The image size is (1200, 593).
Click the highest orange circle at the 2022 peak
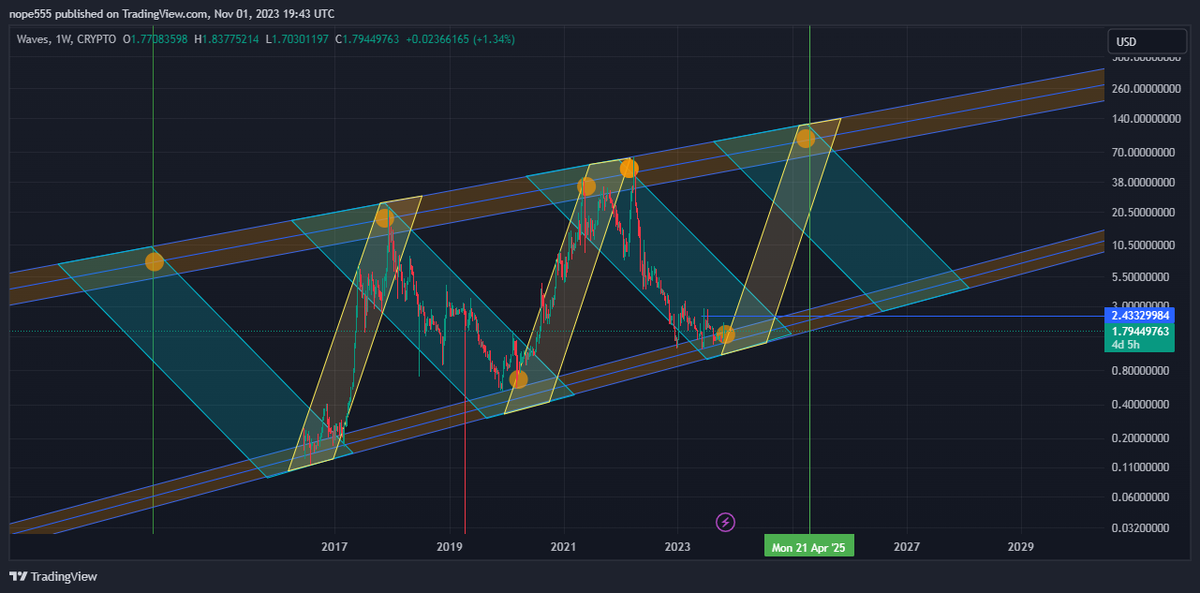628,169
